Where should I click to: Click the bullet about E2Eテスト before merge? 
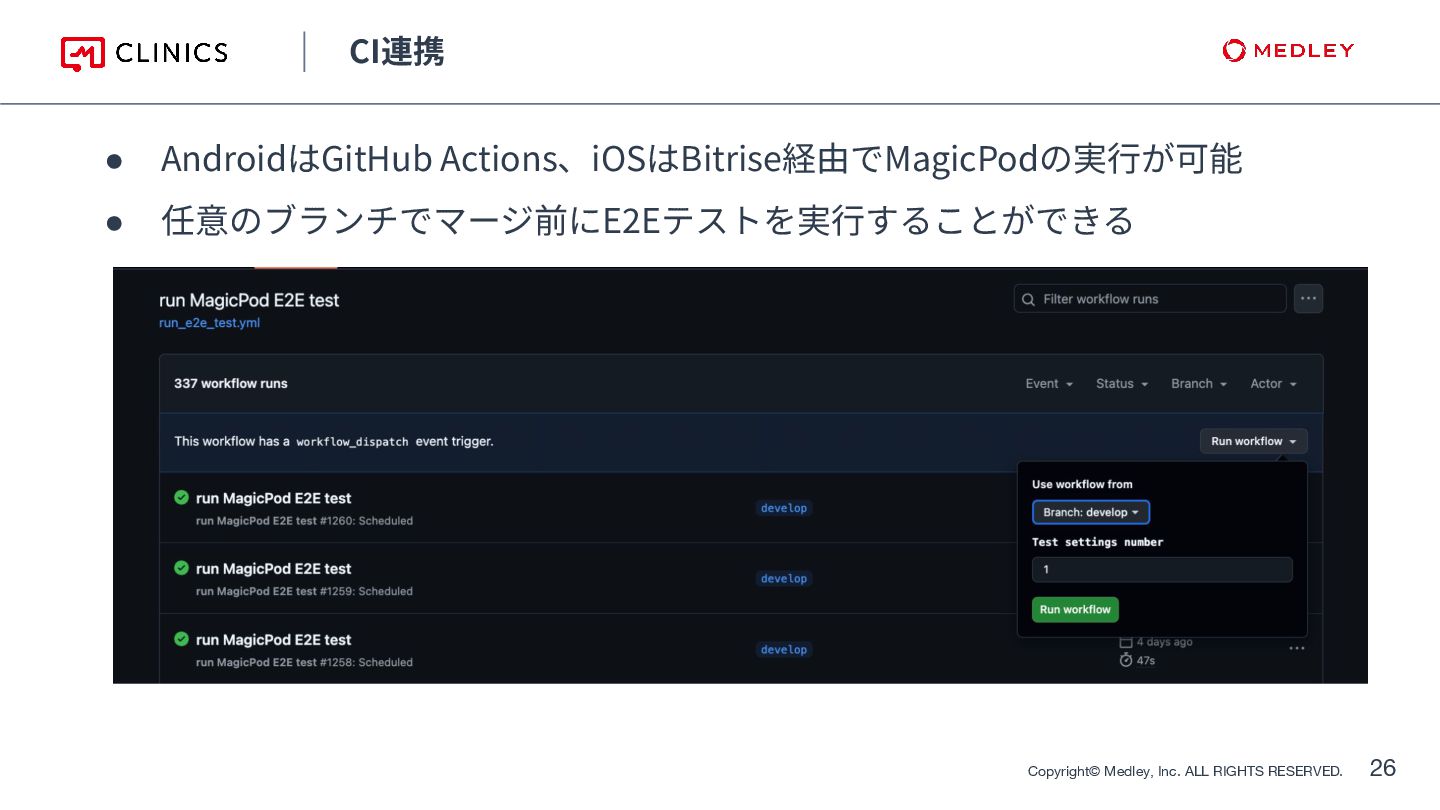[647, 220]
